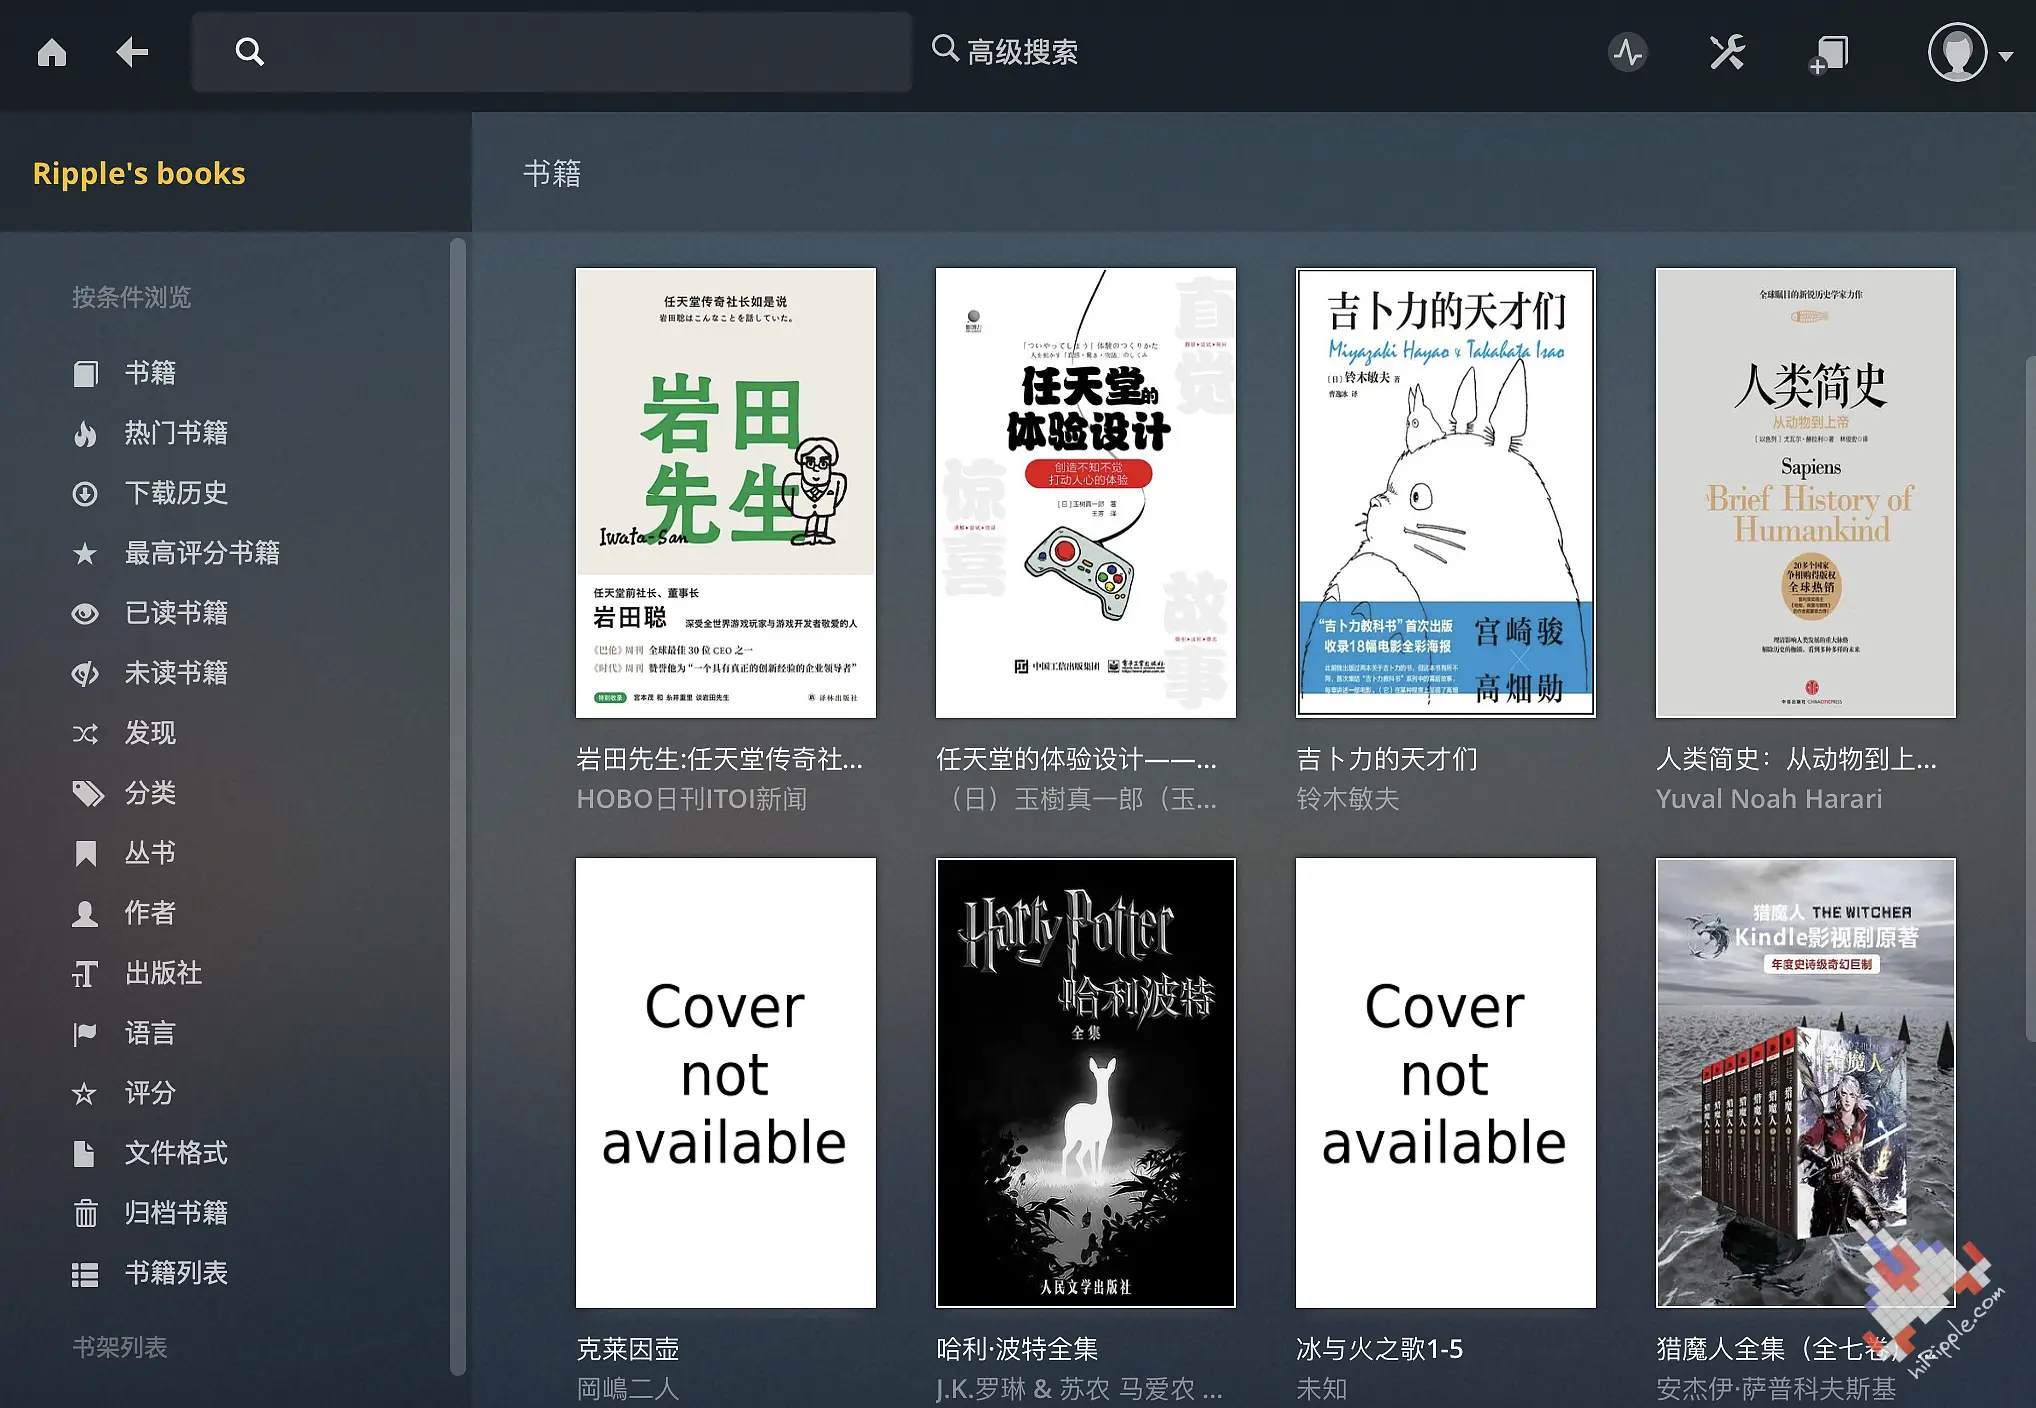Focus the book search input field
Viewport: 2036px width, 1408px height.
(x=551, y=52)
